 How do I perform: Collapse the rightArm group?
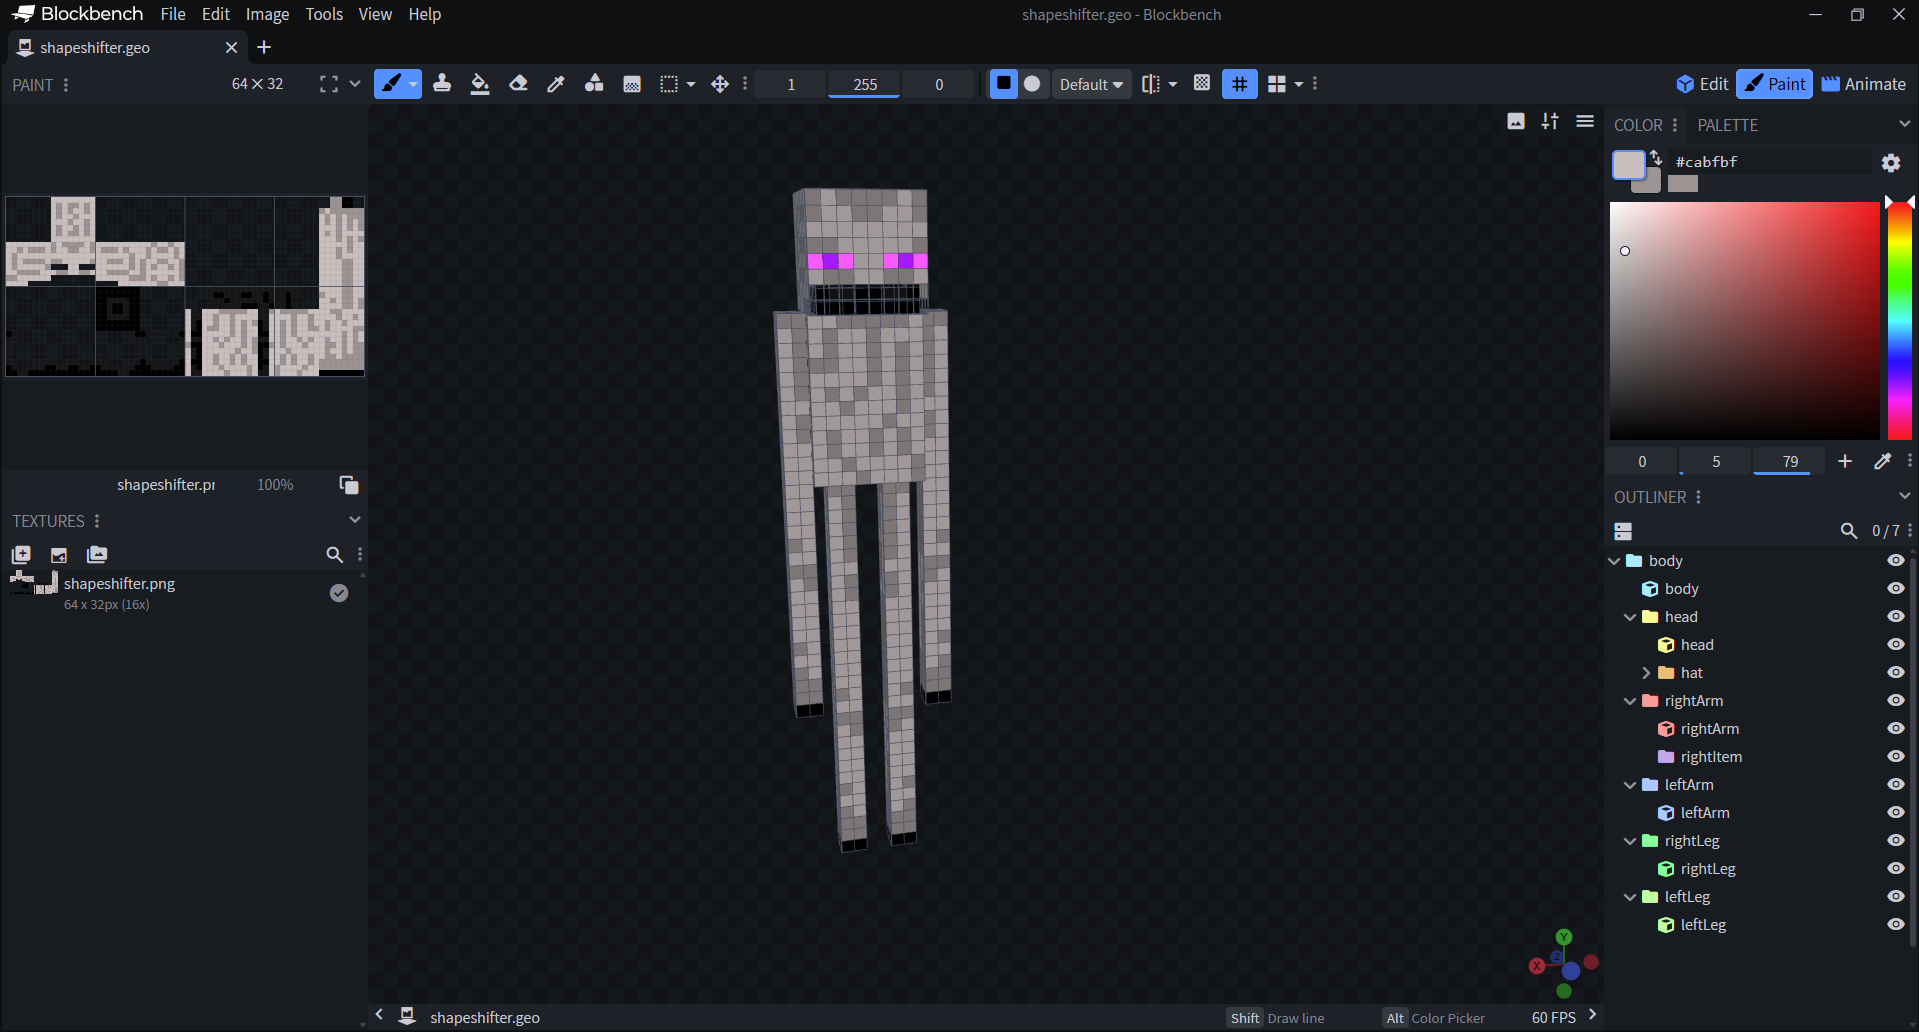[x=1630, y=701]
